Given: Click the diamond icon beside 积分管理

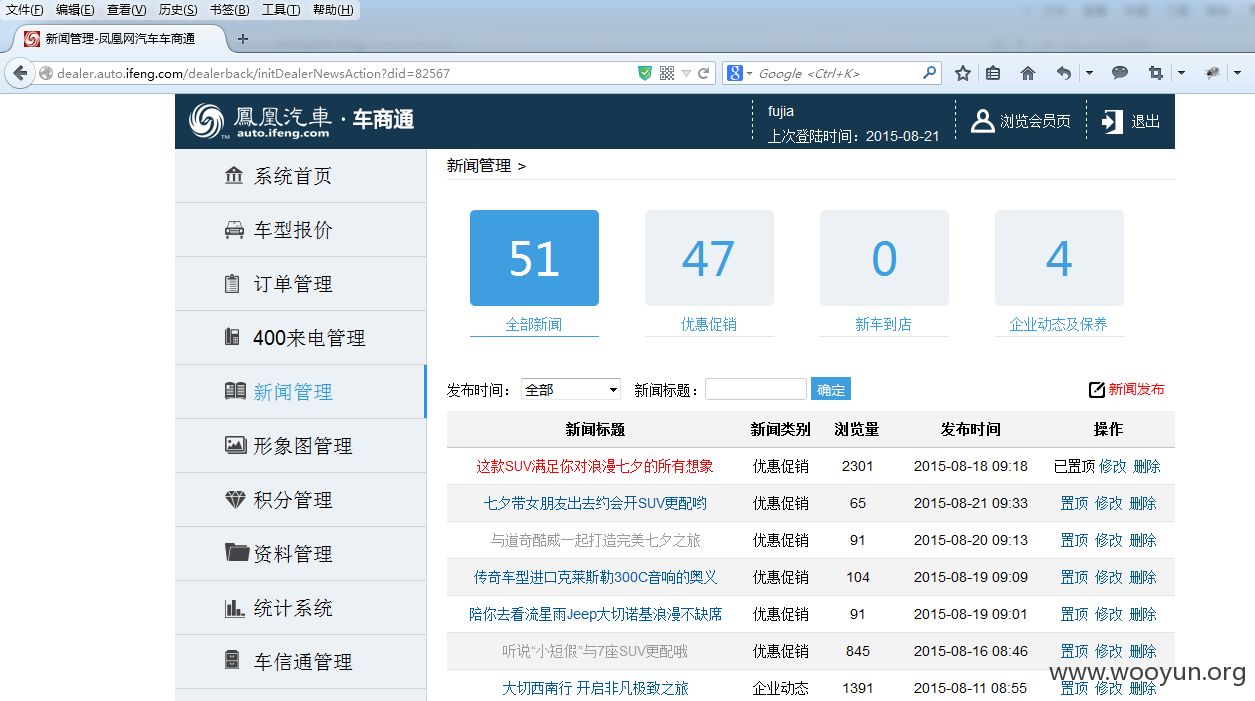Looking at the screenshot, I should point(235,499).
